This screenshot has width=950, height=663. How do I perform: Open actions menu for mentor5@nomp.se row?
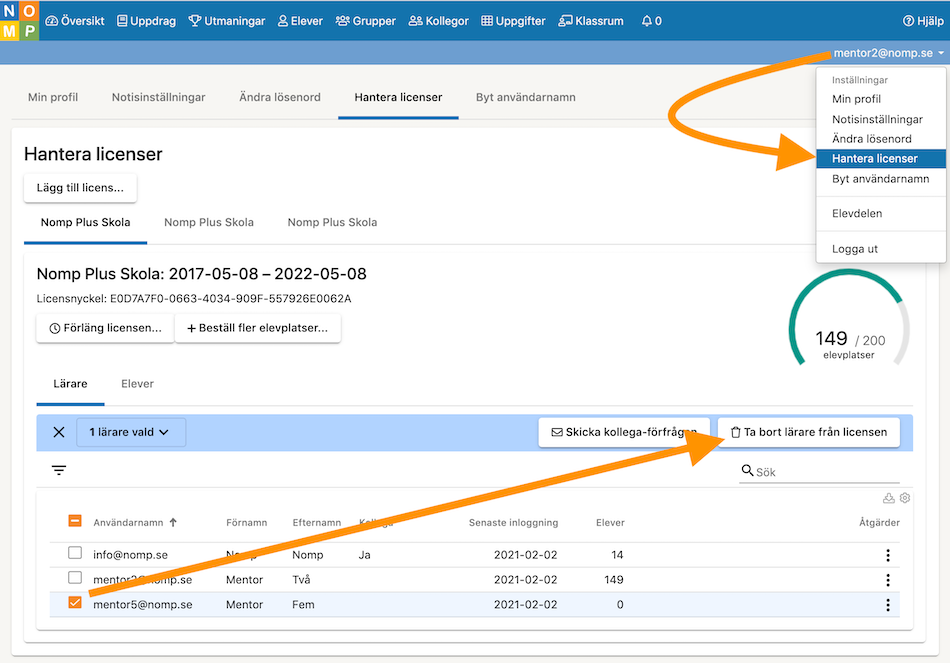coord(888,605)
